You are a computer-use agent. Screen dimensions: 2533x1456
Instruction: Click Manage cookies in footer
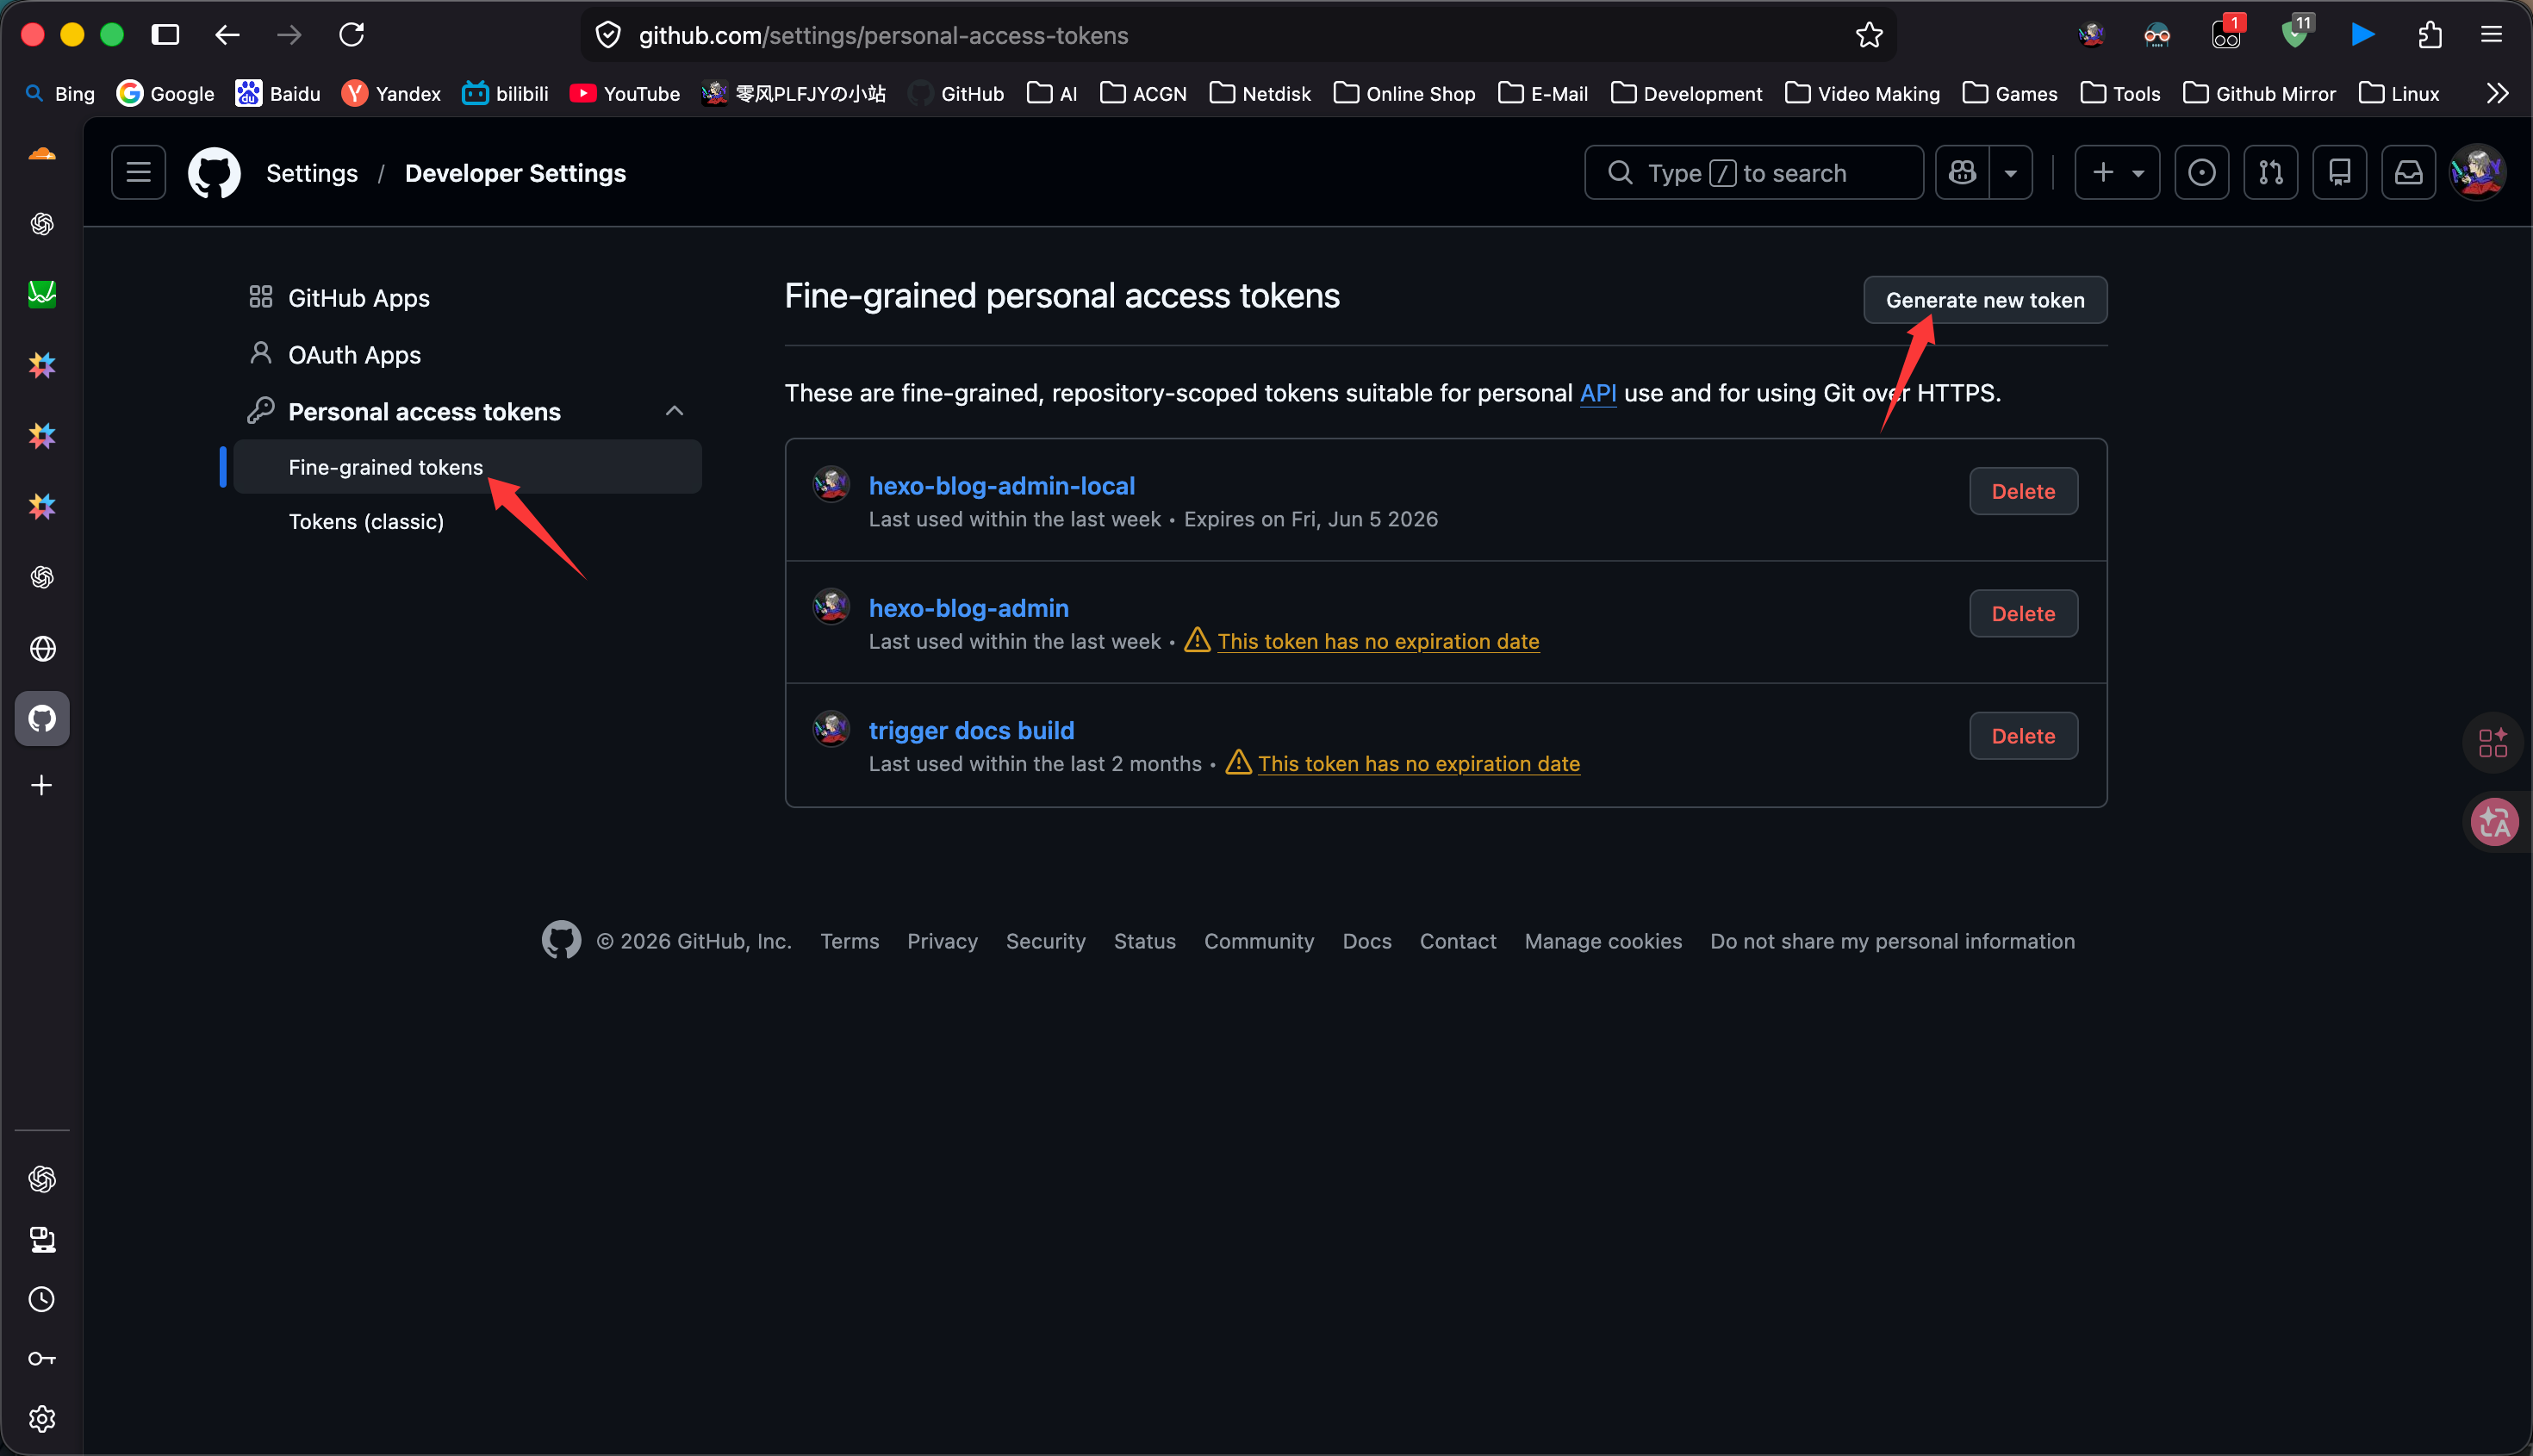coord(1603,941)
